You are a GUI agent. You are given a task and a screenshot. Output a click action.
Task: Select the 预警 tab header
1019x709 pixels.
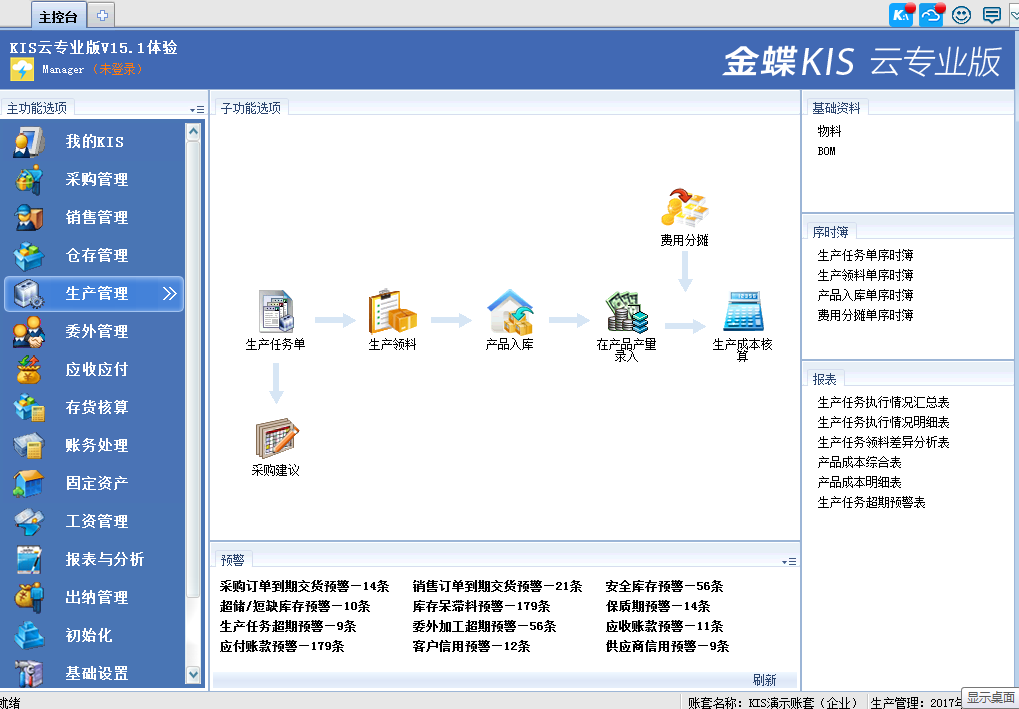coord(233,560)
